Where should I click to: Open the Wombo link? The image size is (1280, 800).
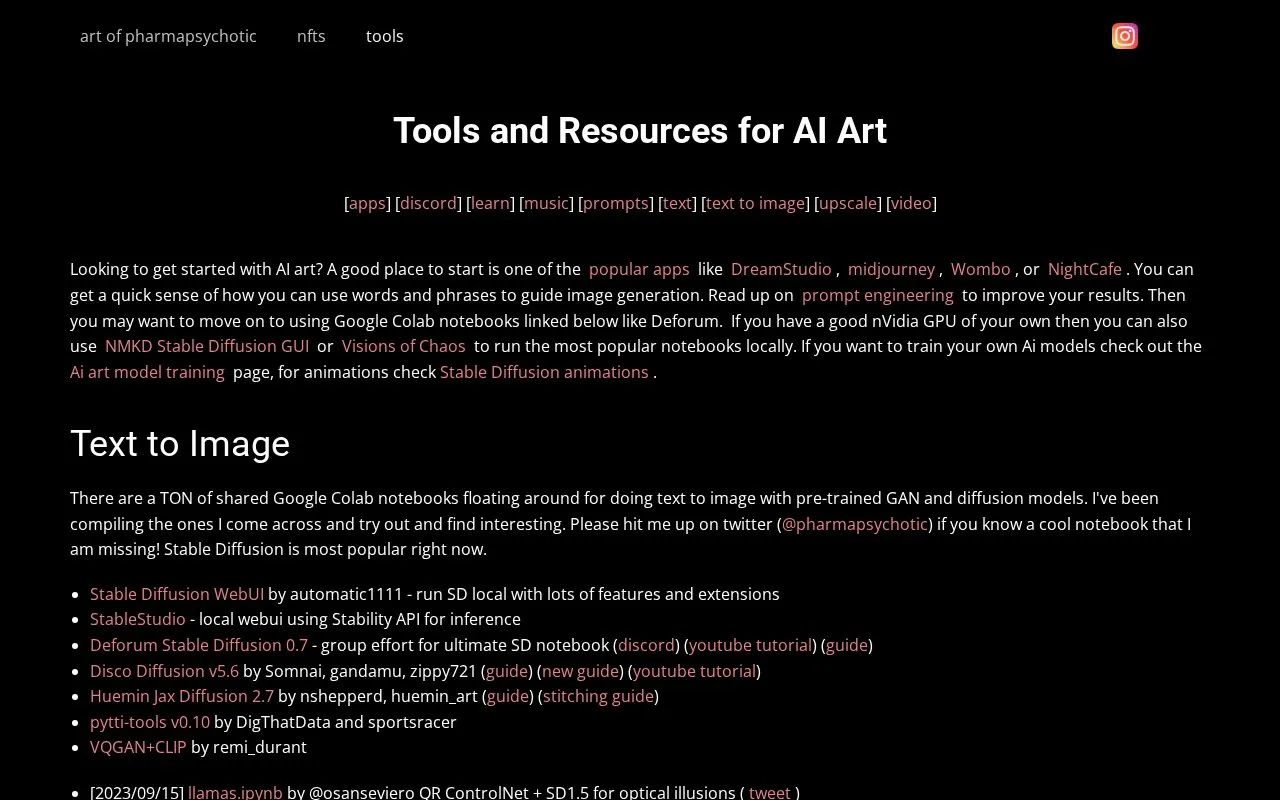[980, 269]
